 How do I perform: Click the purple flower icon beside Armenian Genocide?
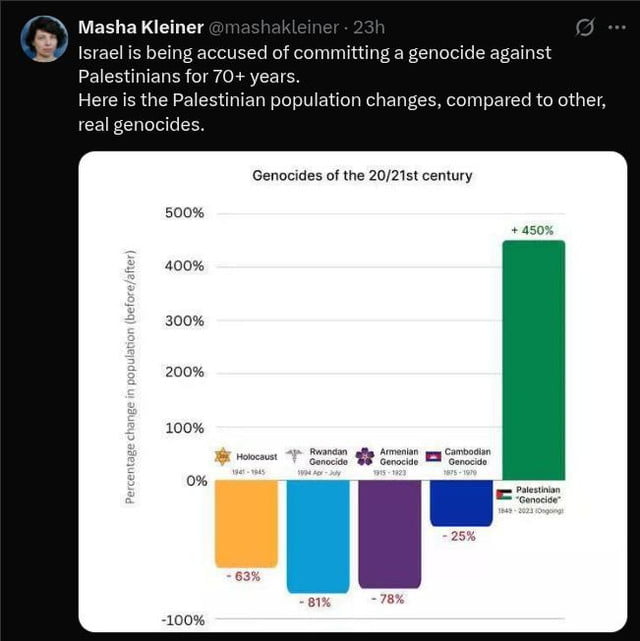[365, 457]
